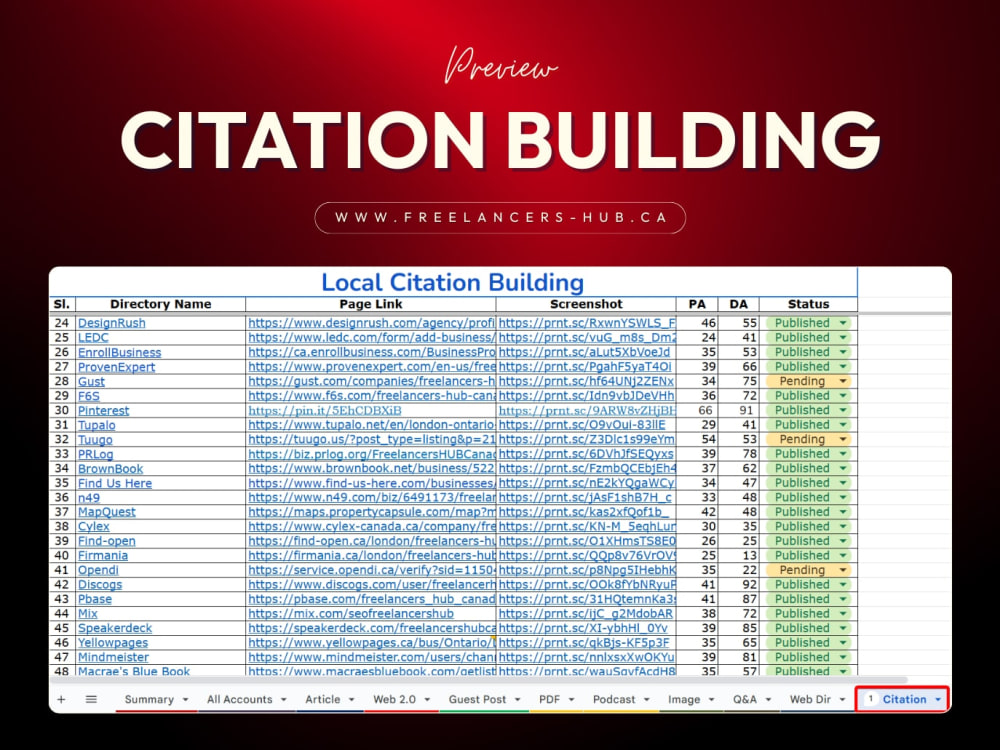The height and width of the screenshot is (750, 1000).
Task: Open status dropdown for Yellowpages row
Action: [x=843, y=643]
